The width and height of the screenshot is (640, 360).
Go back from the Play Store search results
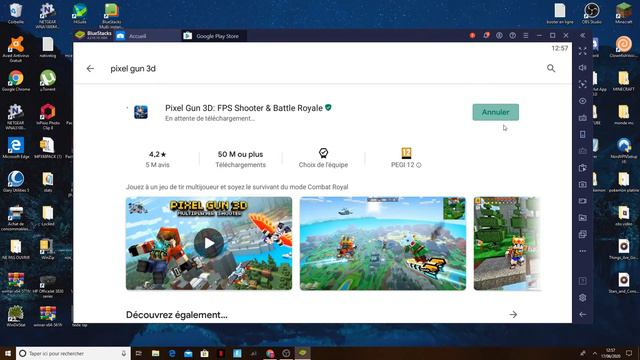coord(90,69)
